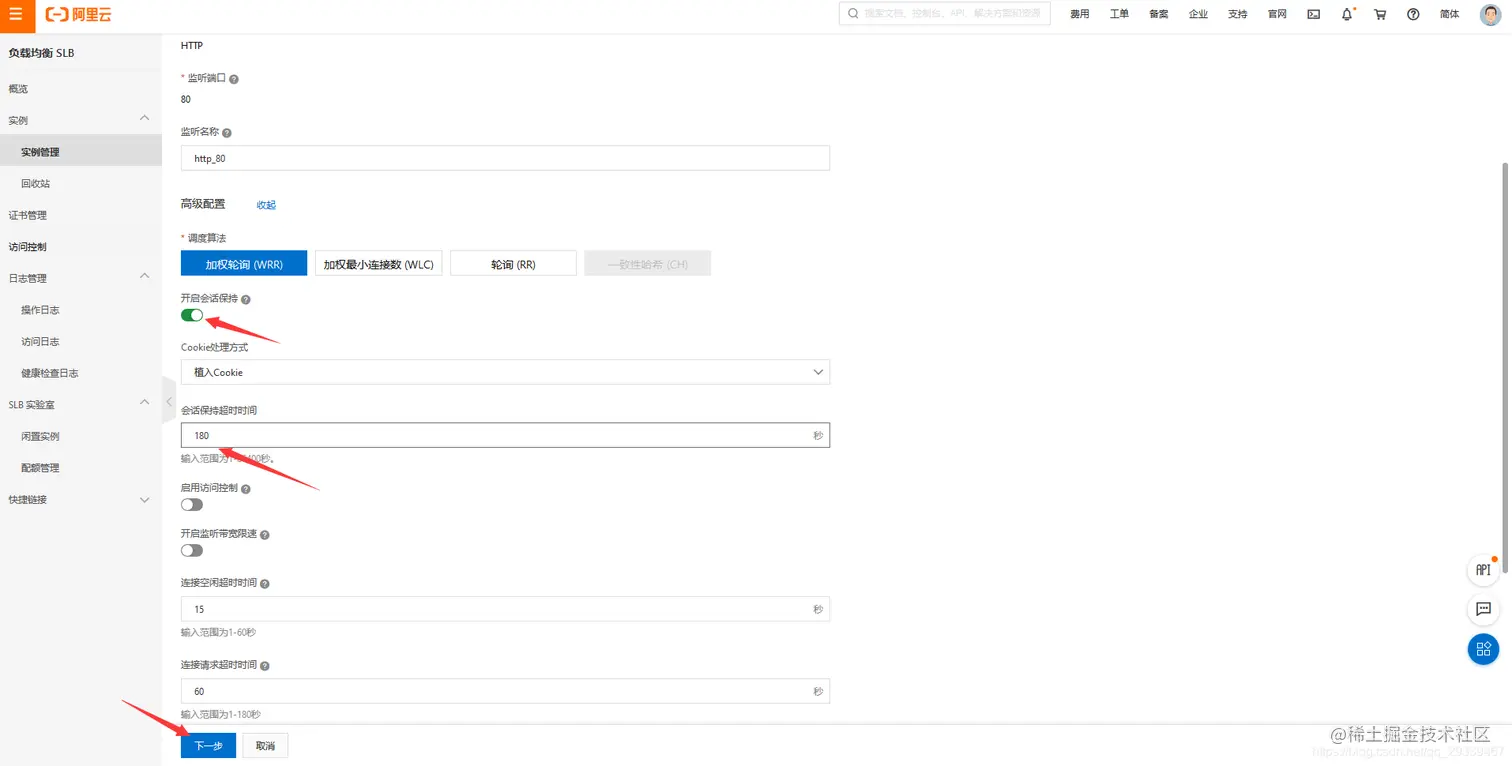The height and width of the screenshot is (766, 1512).
Task: Select 加权最小连接数 (WLC) algorithm
Action: 378,263
